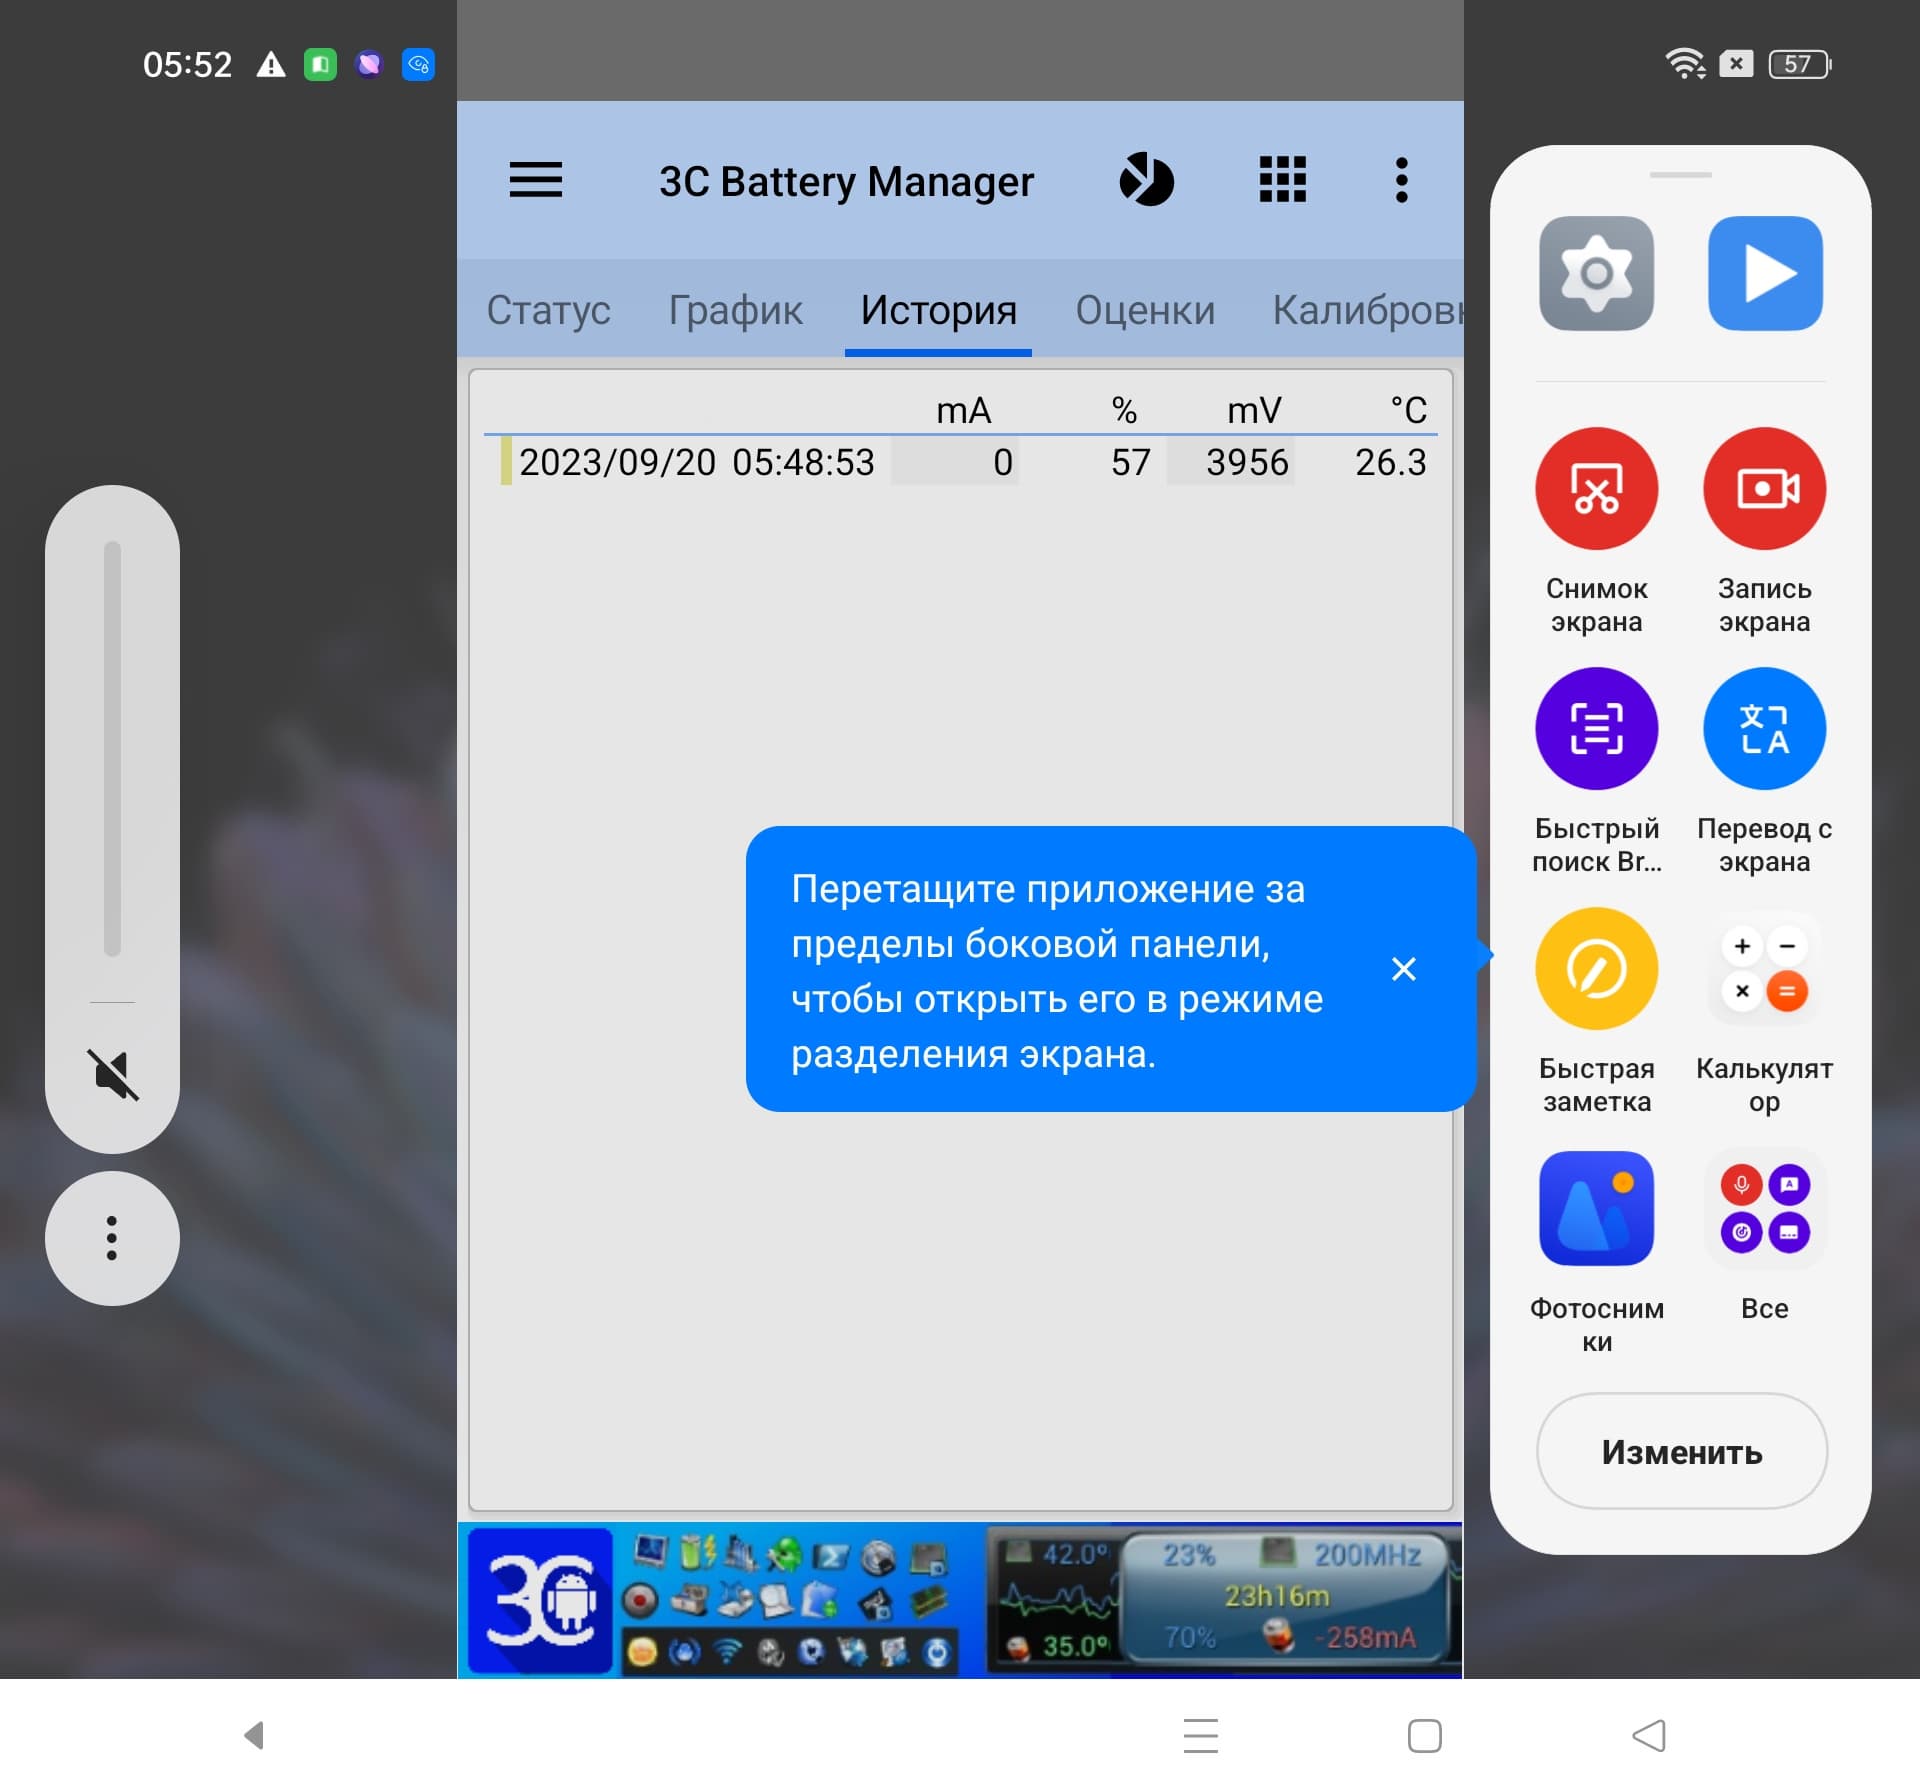Open the grid apps icon in header
Screen dimensions: 1920x1792
click(1282, 180)
